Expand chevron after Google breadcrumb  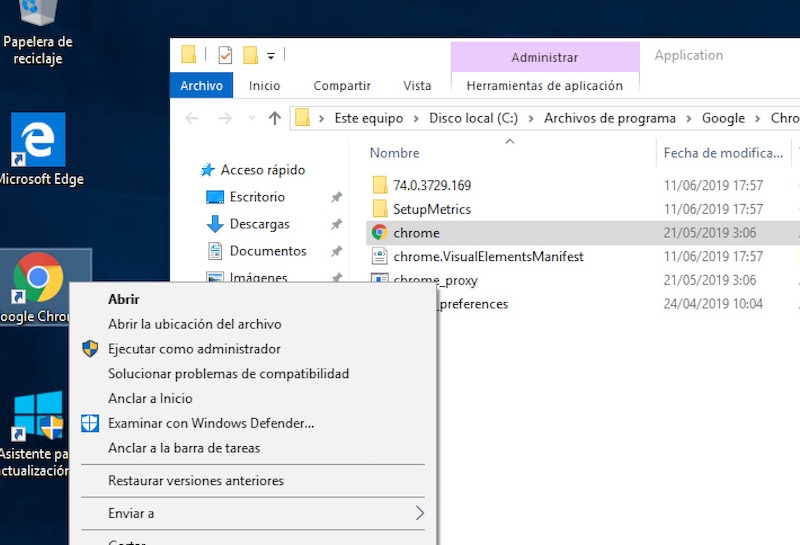[x=758, y=119]
